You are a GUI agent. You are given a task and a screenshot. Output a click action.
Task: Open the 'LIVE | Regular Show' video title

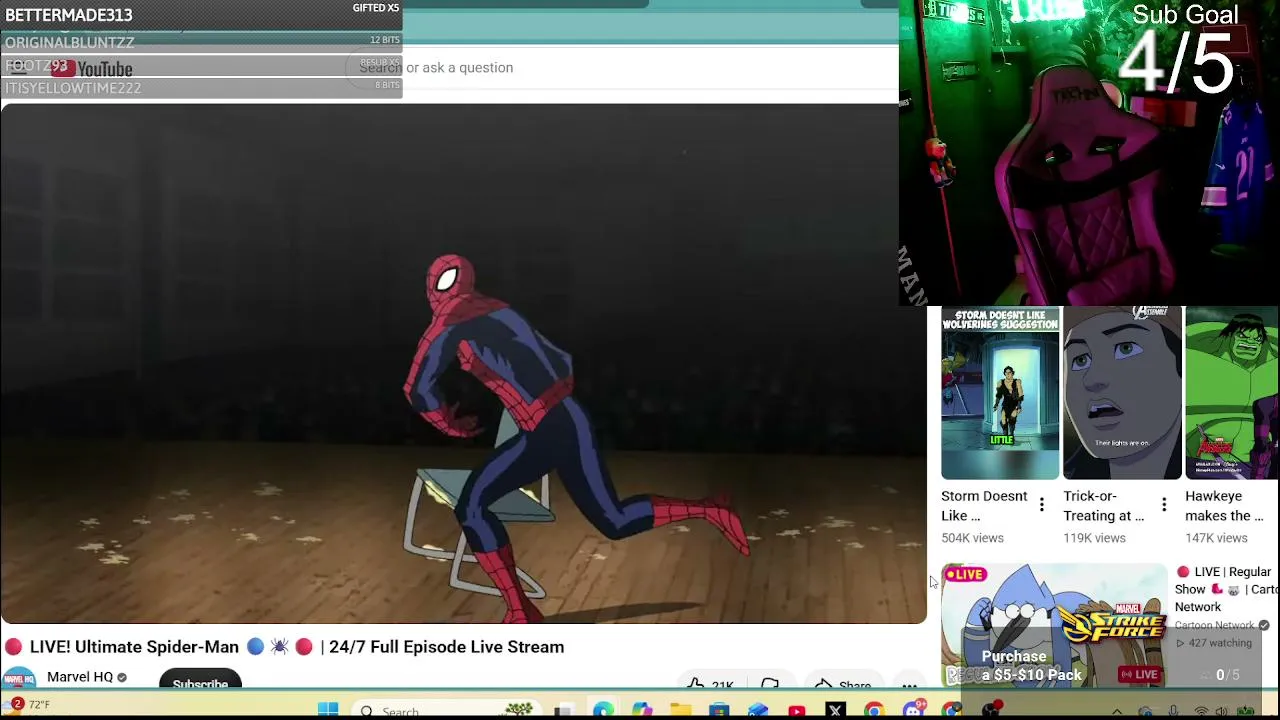(x=1226, y=589)
